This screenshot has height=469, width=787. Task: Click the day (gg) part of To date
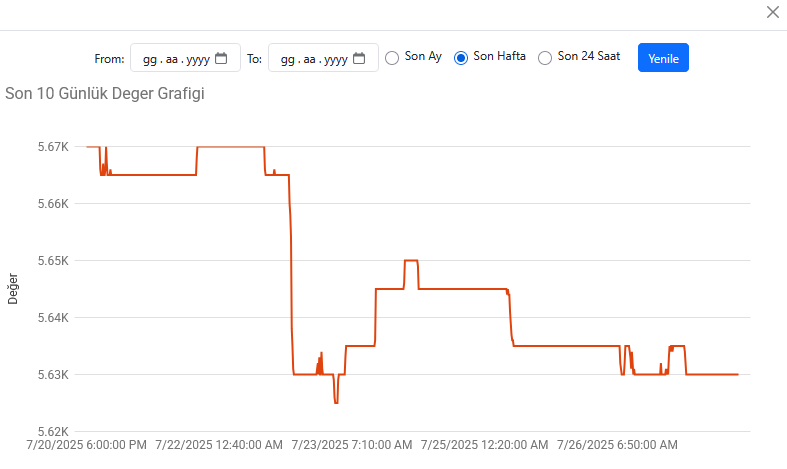(287, 59)
